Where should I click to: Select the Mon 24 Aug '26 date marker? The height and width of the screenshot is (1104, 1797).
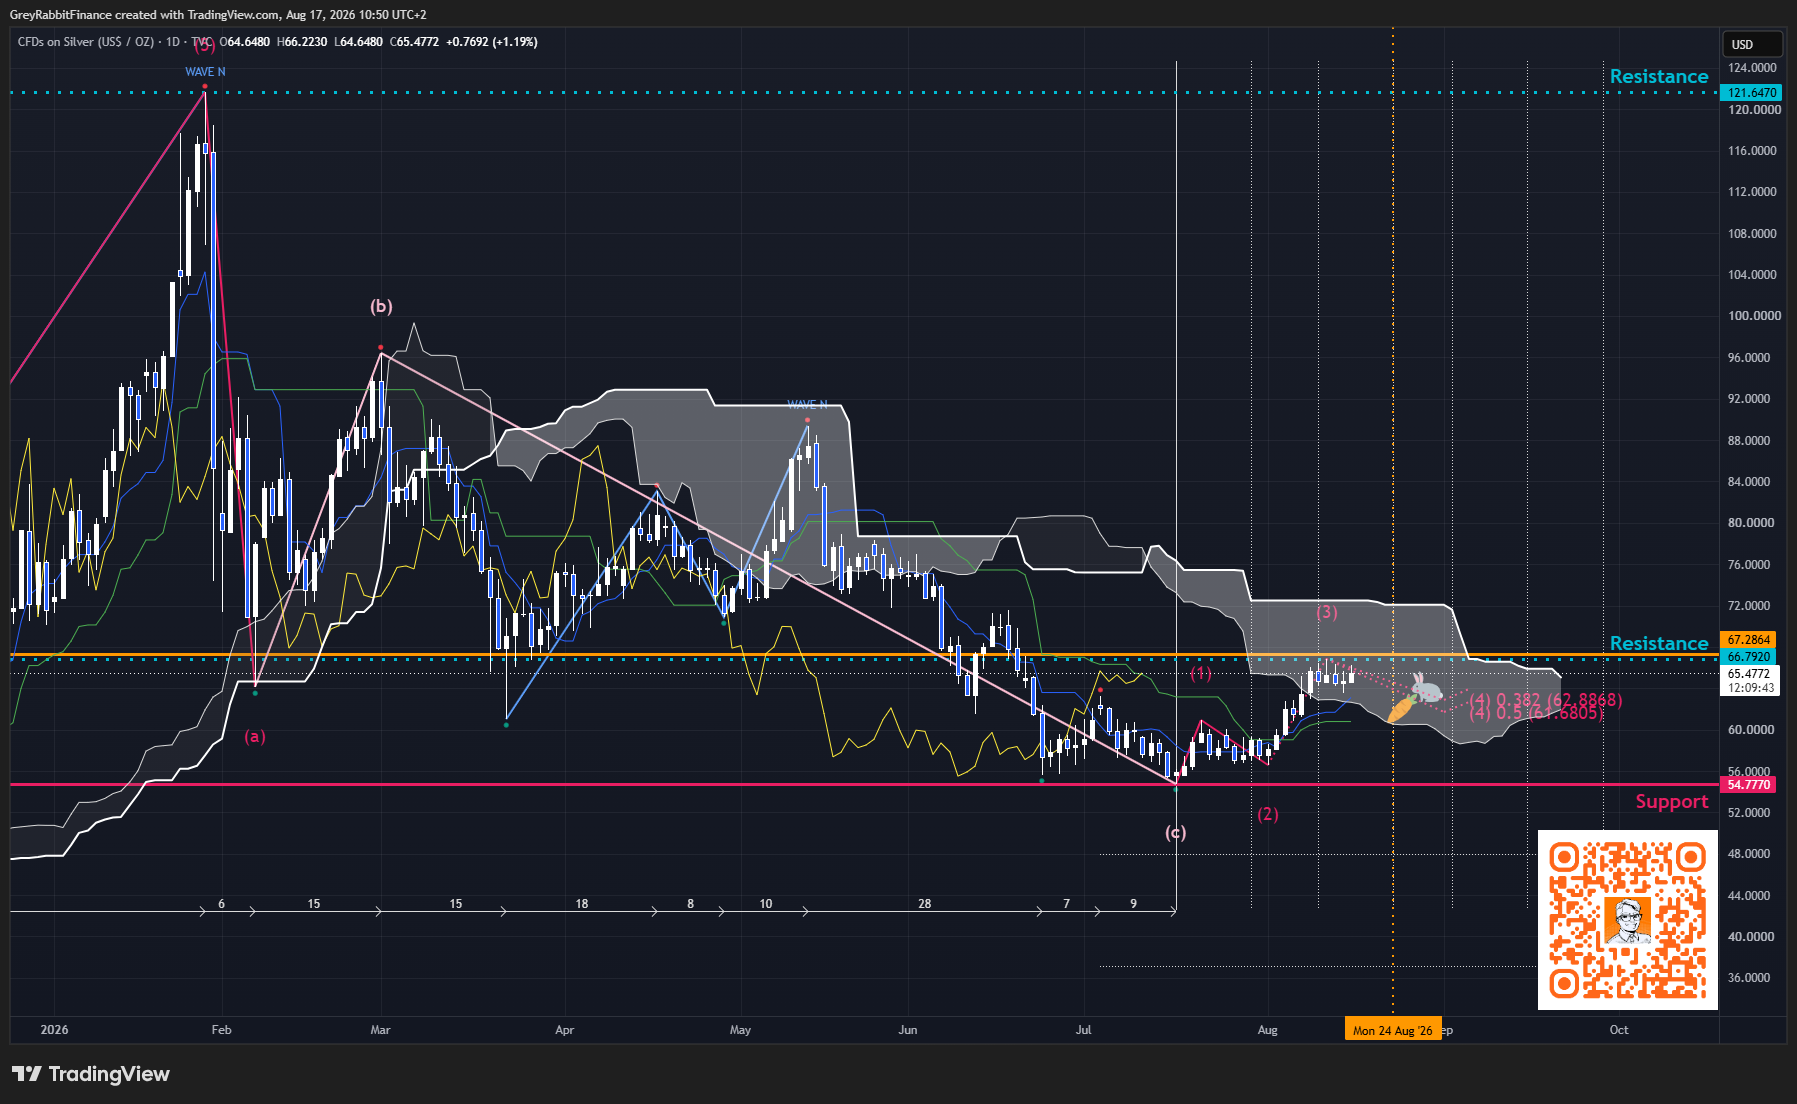[1392, 1030]
